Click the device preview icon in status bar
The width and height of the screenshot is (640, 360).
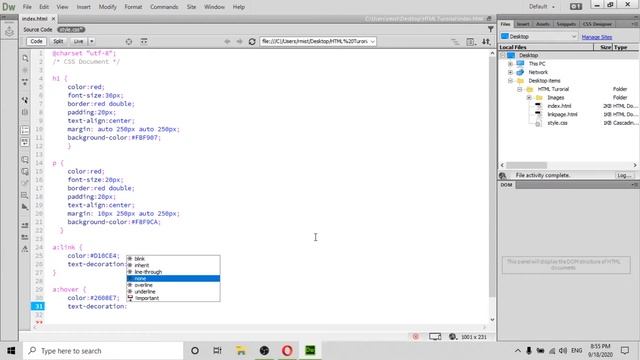tap(435, 337)
